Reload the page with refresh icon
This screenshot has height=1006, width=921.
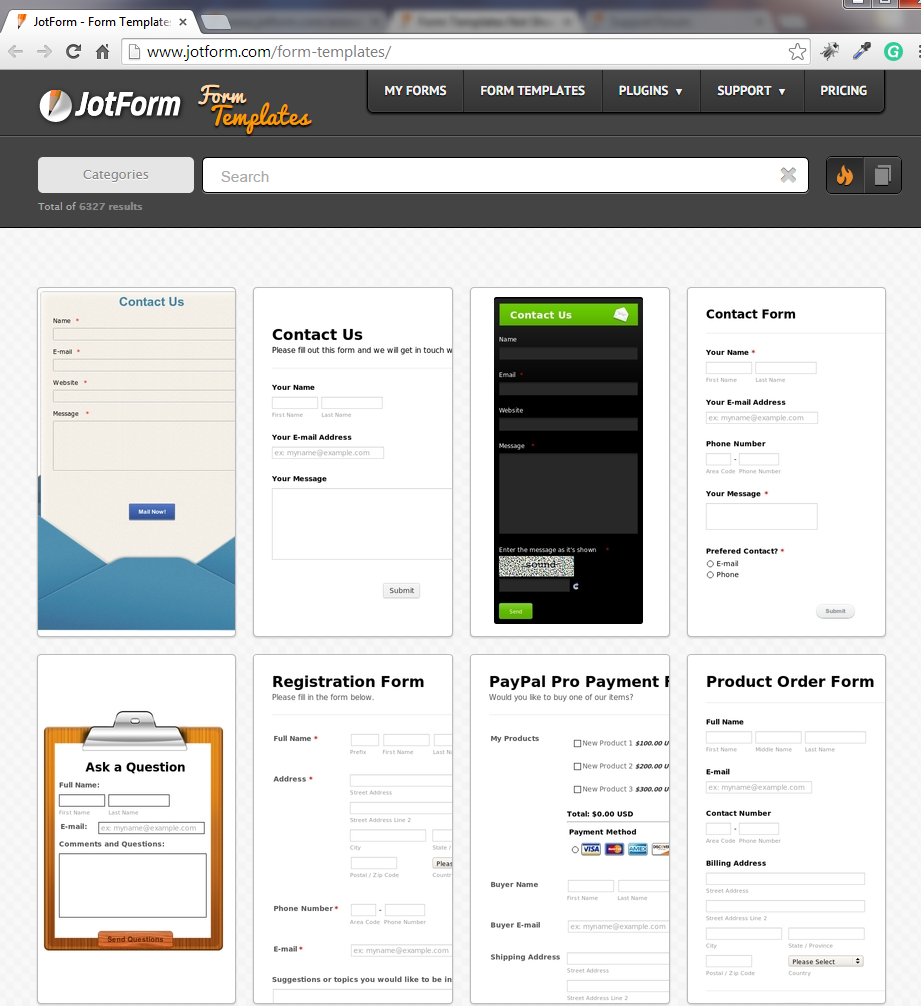74,51
